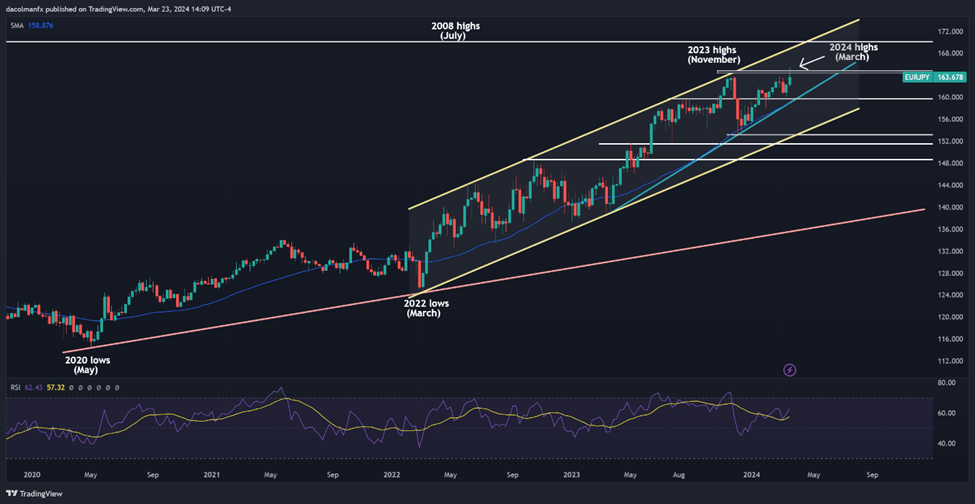This screenshot has width=975, height=504.
Task: Select the SMA value 158.876
Action: point(40,25)
